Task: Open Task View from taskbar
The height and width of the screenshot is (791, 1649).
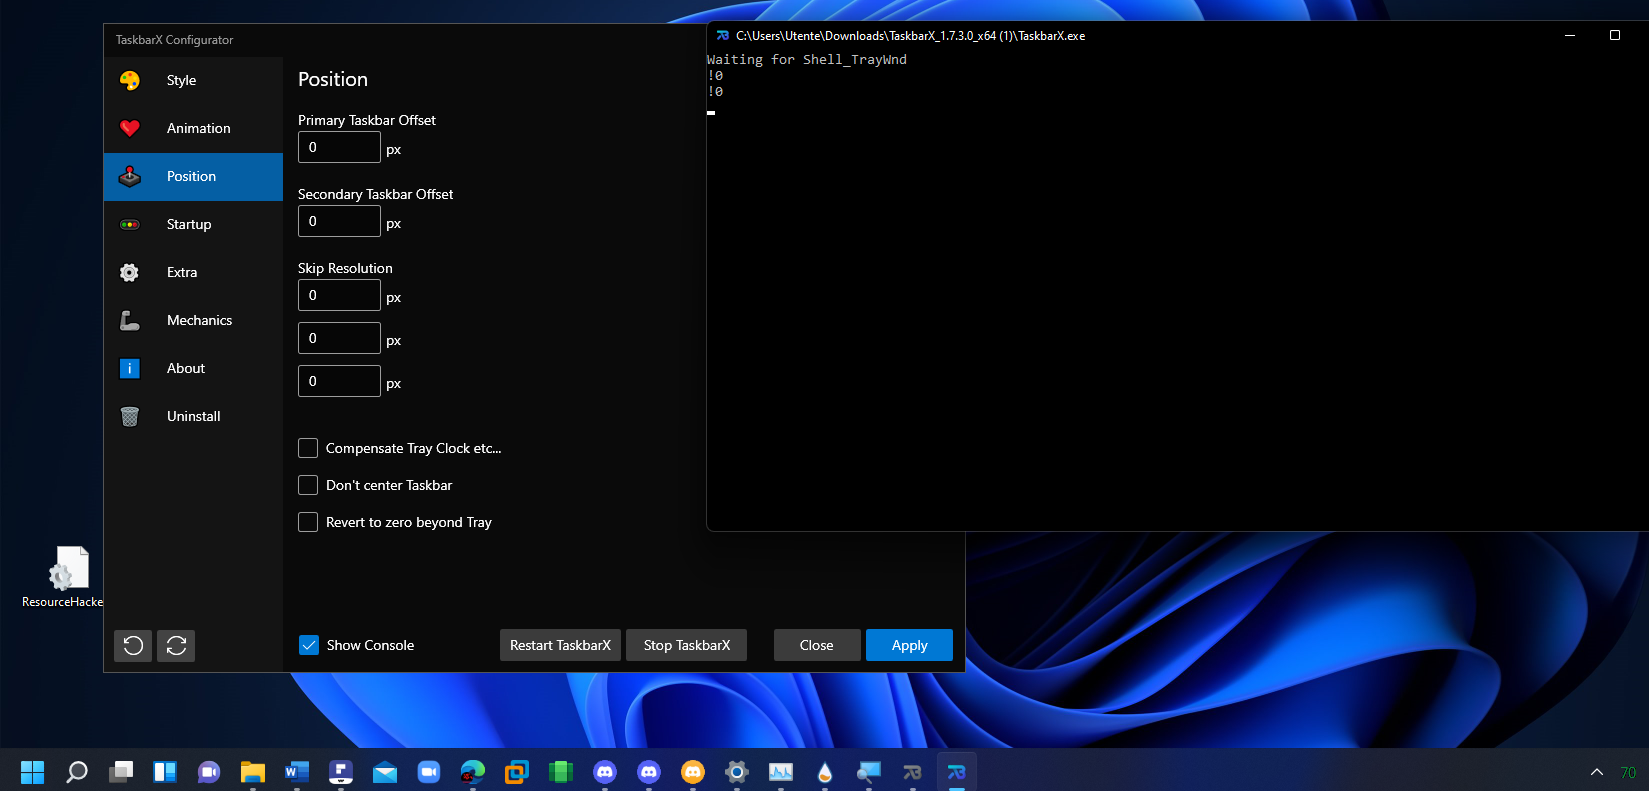Action: [x=121, y=772]
